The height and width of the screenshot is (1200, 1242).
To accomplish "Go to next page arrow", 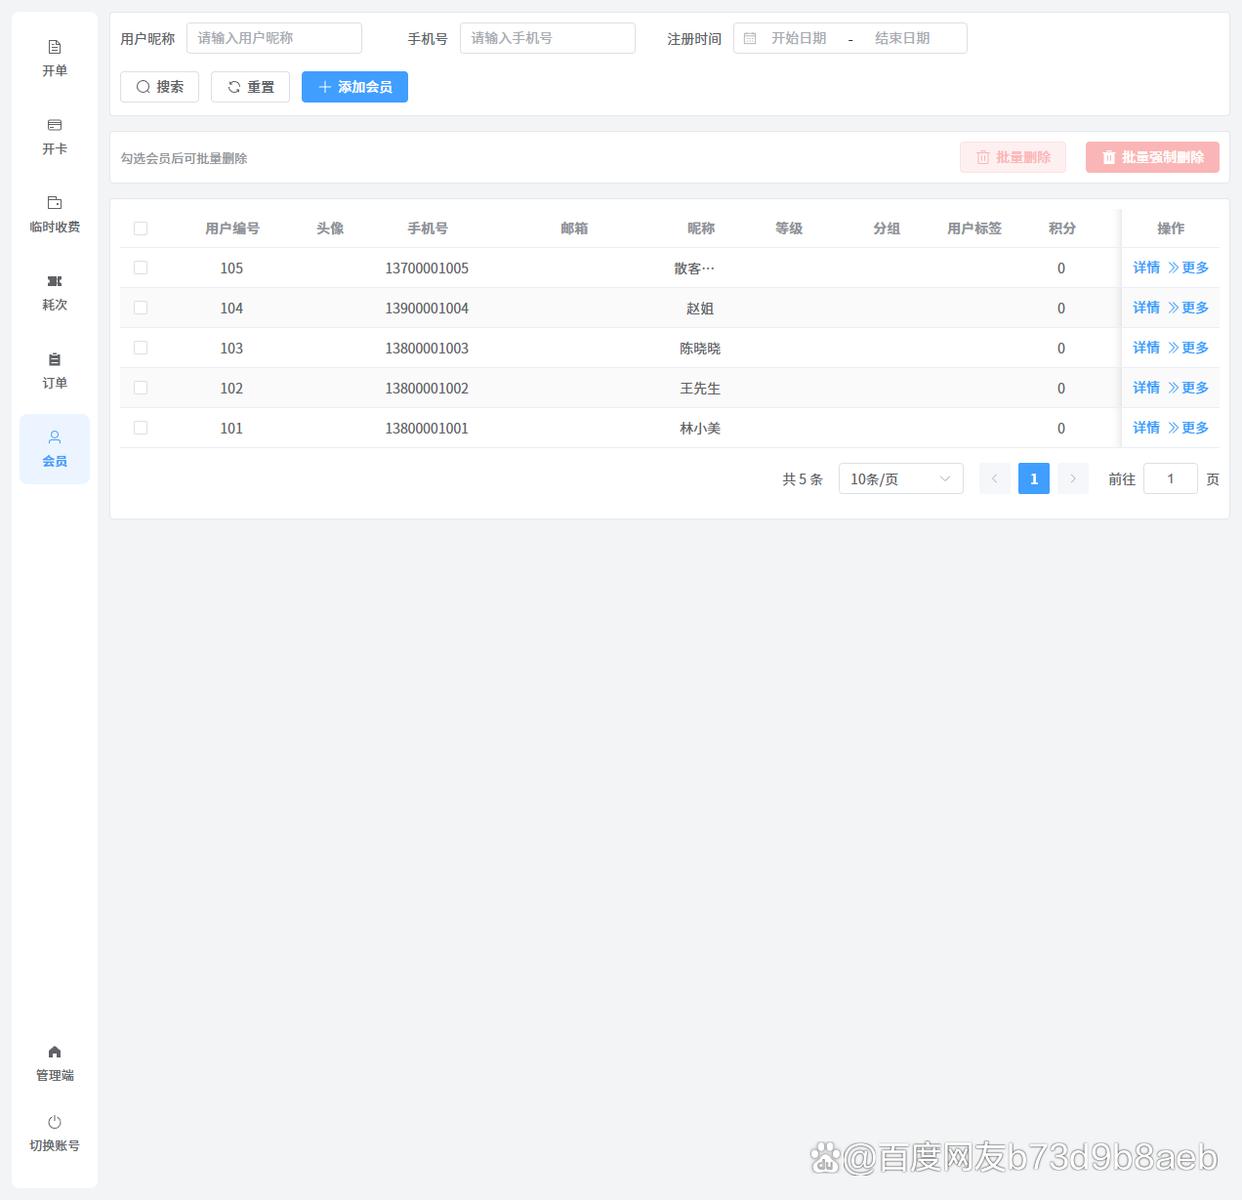I will [x=1073, y=479].
